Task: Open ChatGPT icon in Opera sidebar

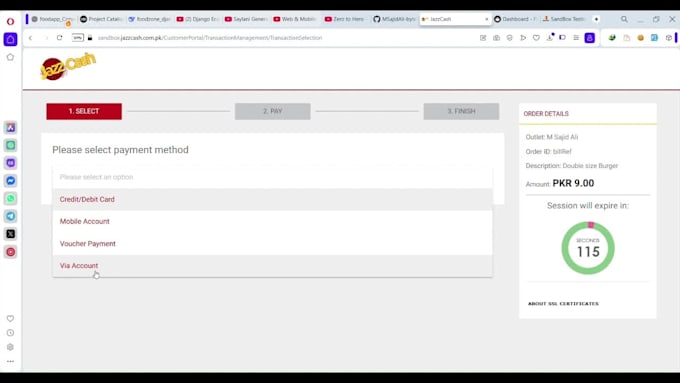Action: tap(10, 145)
